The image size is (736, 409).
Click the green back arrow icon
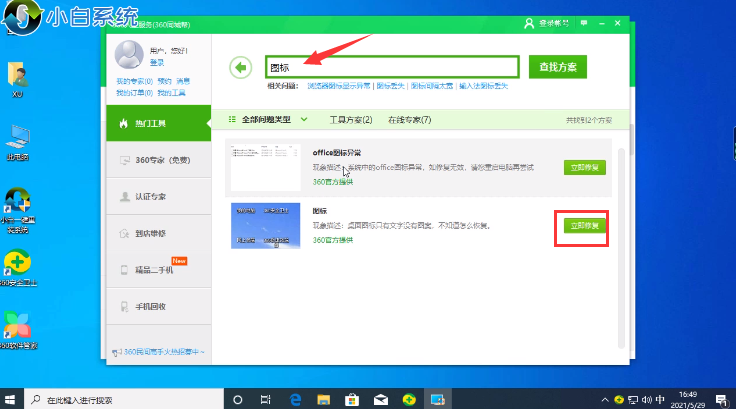240,67
